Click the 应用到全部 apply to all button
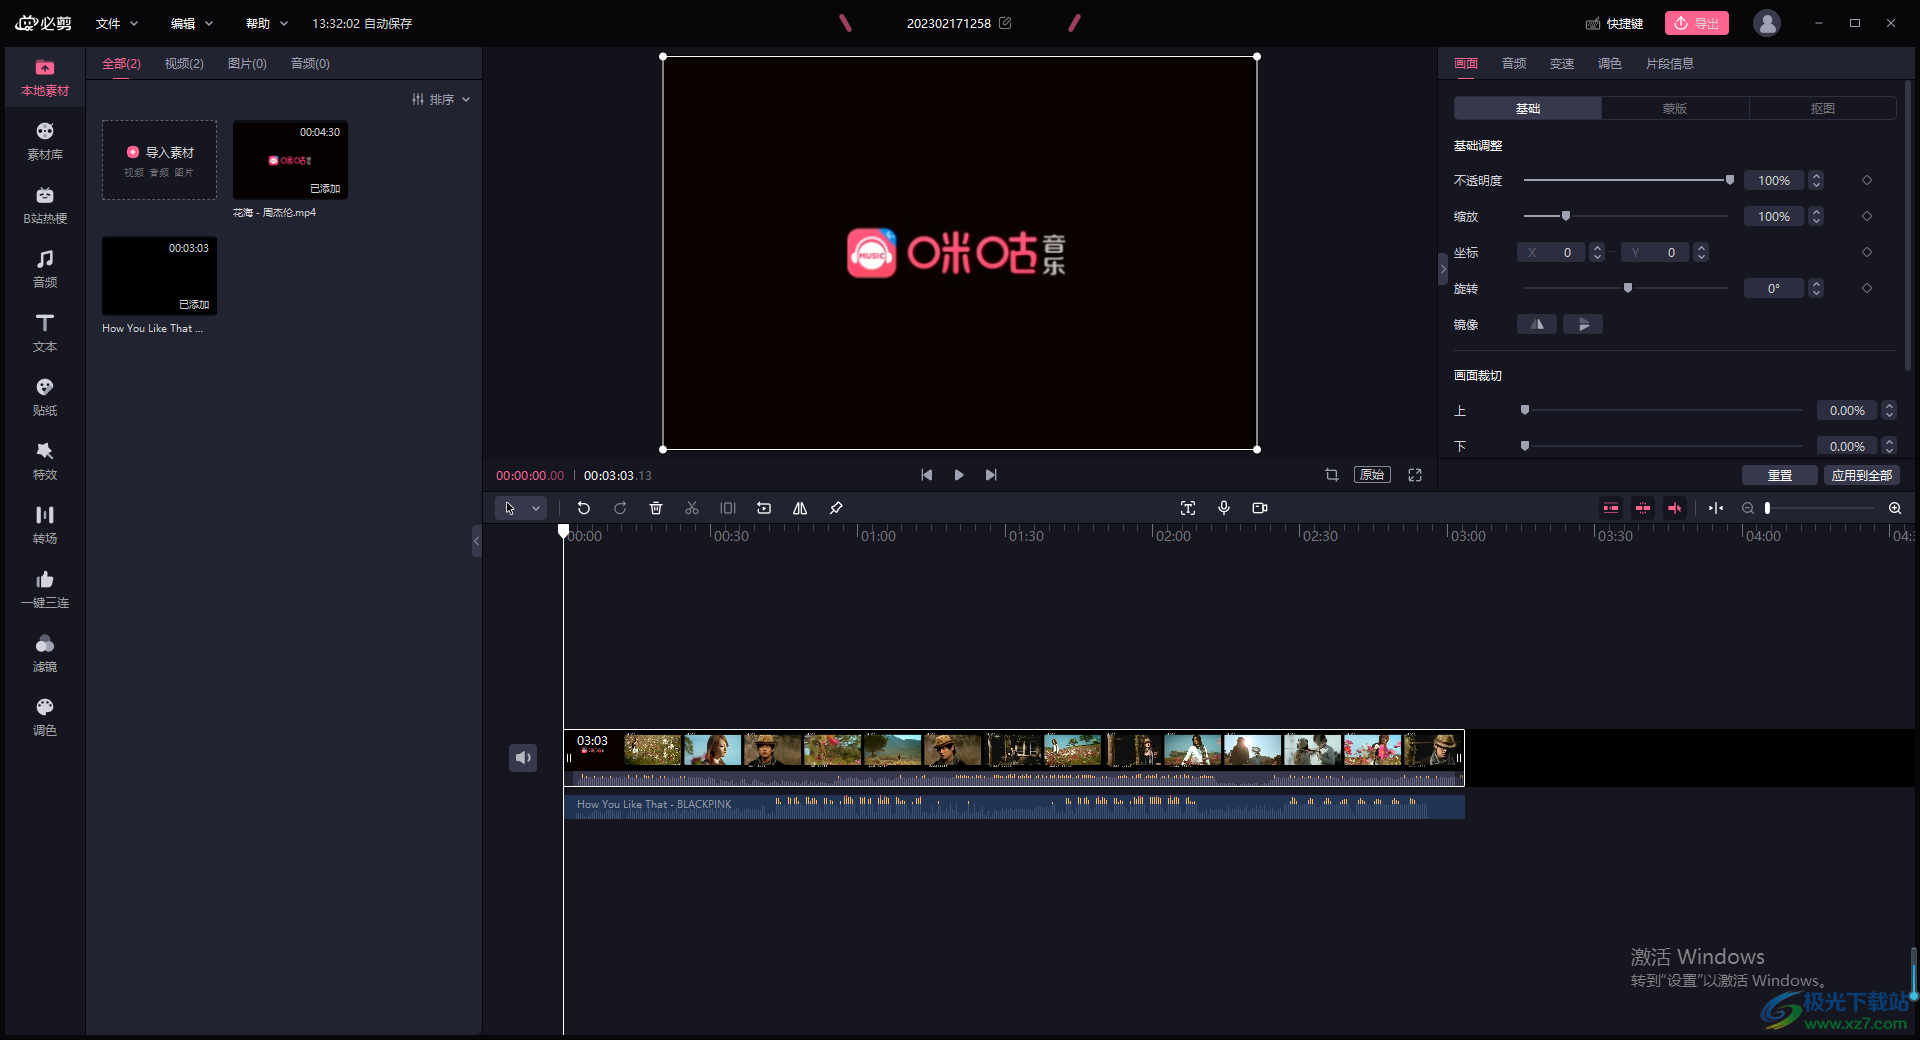 click(x=1862, y=475)
